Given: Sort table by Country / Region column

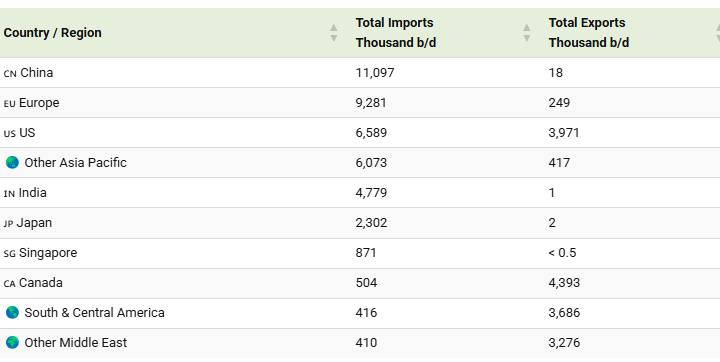Looking at the screenshot, I should [x=334, y=33].
